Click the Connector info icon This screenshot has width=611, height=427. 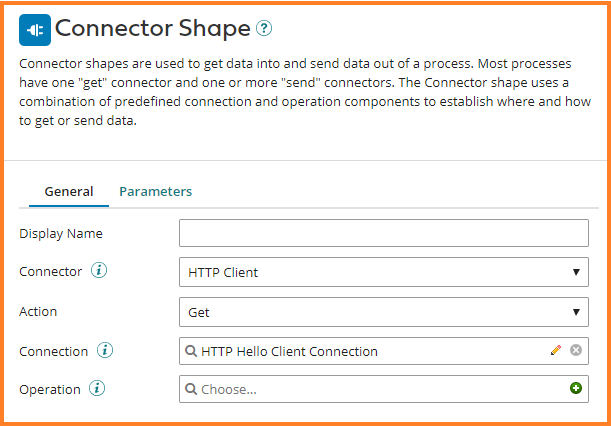pyautogui.click(x=98, y=271)
